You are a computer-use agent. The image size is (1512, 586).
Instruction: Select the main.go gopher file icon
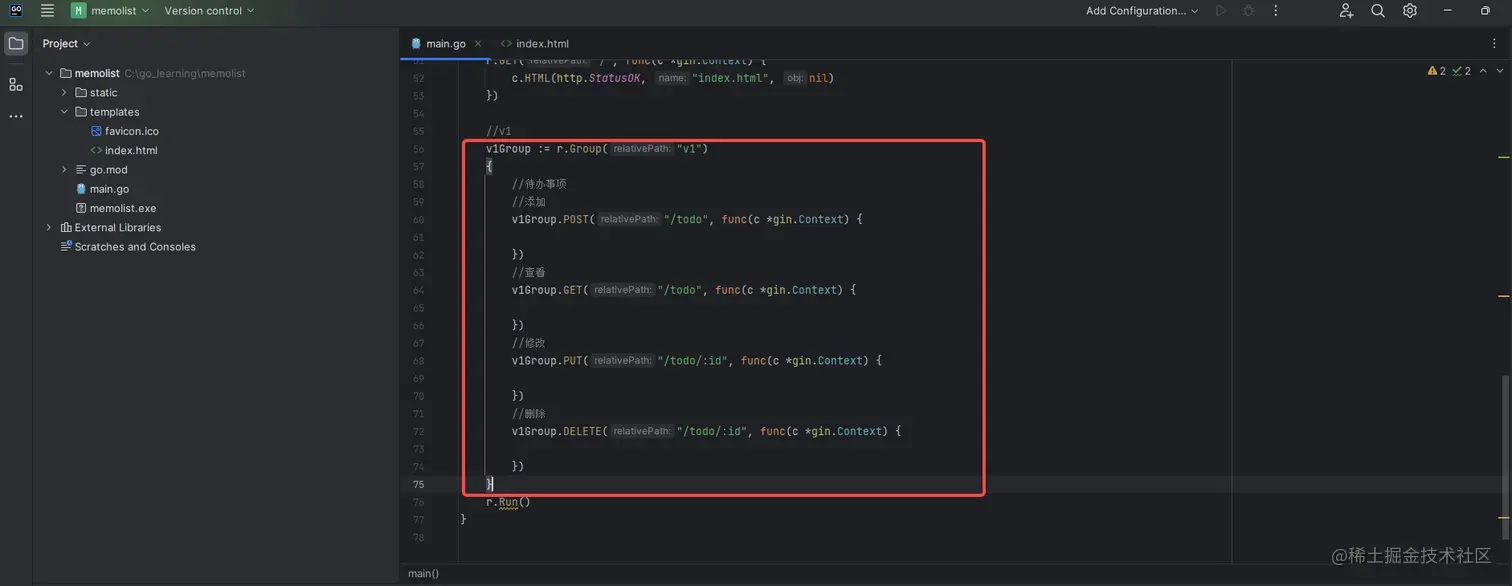[81, 189]
